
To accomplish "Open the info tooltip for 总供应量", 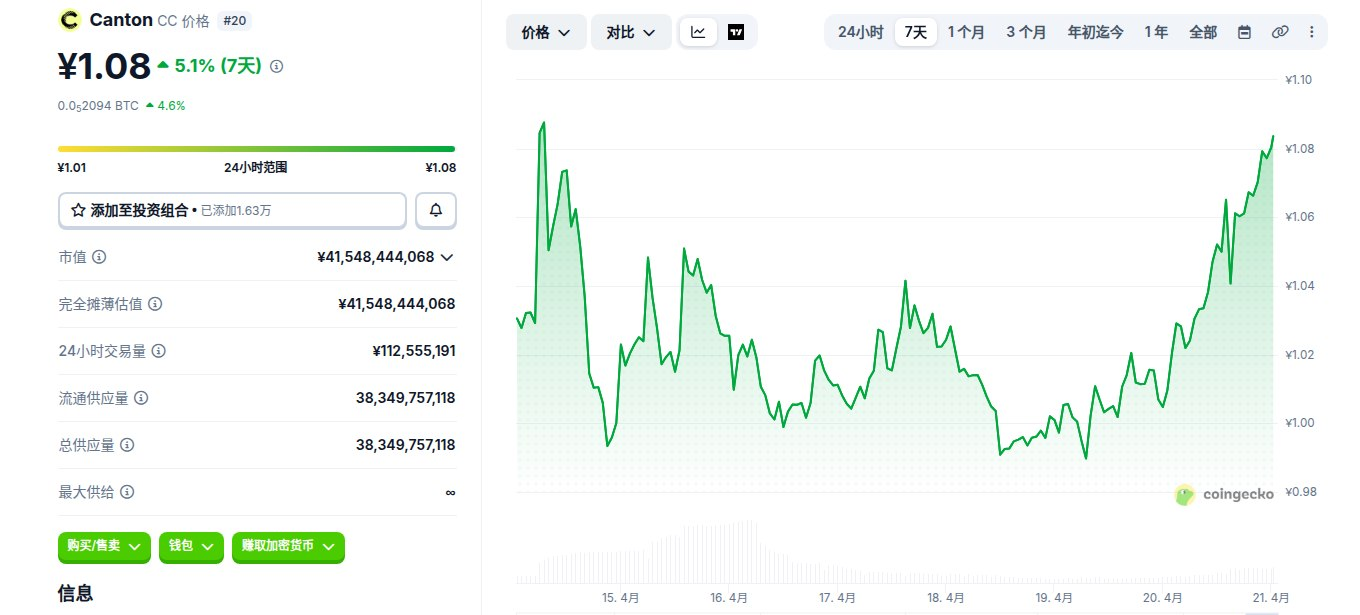I will pos(127,445).
